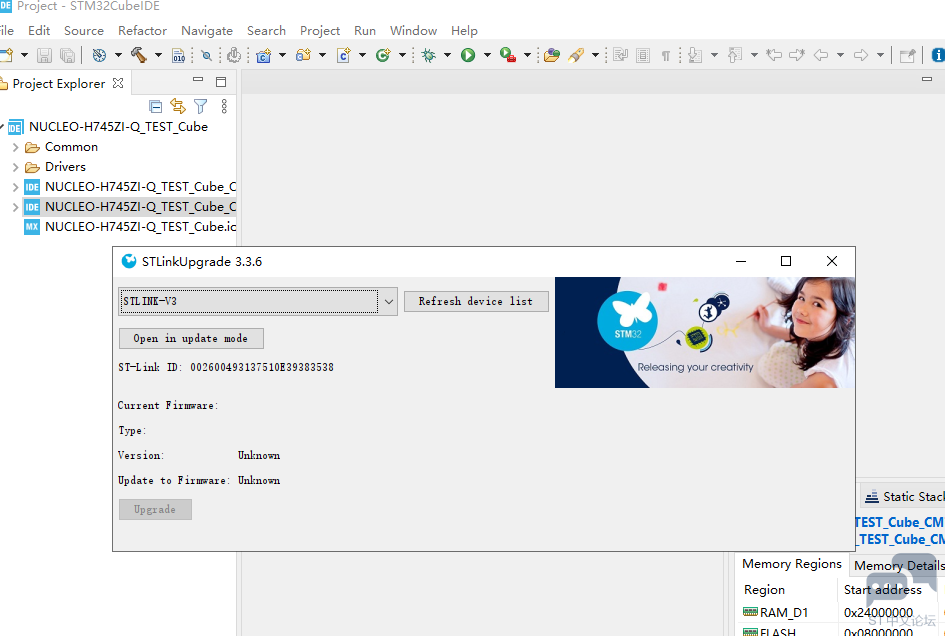Click the Start address column header
This screenshot has width=945, height=636.
882,590
